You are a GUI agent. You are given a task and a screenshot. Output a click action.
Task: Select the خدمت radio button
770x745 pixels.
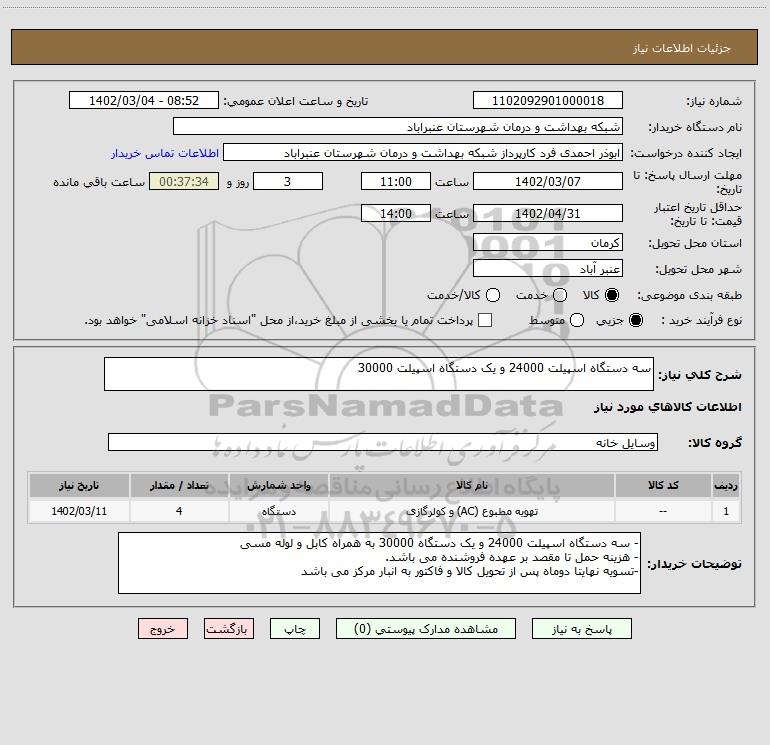pos(560,295)
